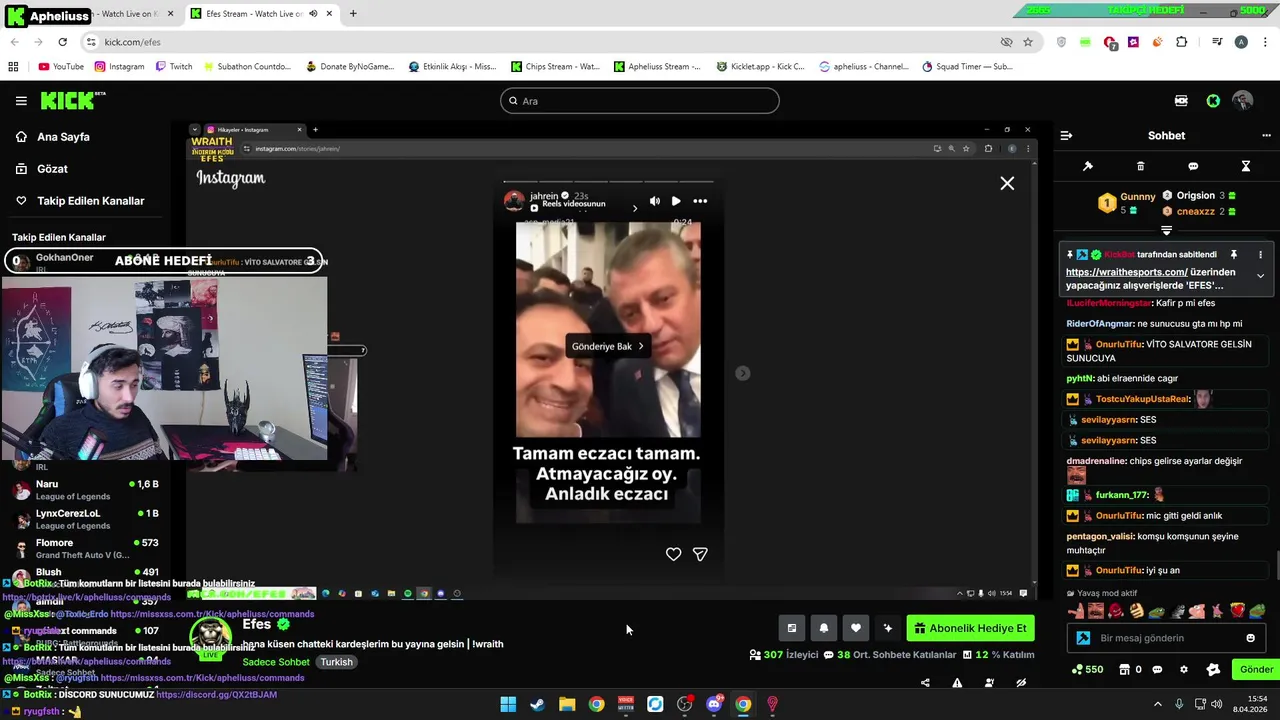Reload the page
The image size is (1280, 720).
62,42
